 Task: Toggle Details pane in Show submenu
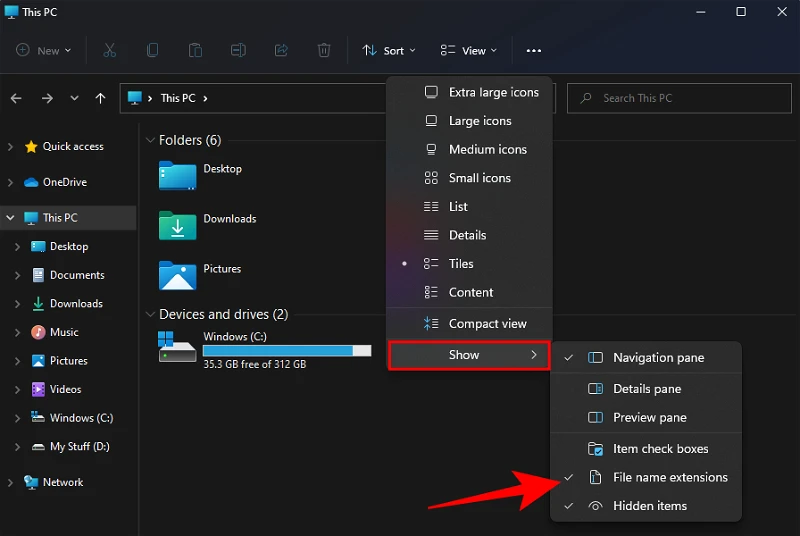[x=646, y=389]
